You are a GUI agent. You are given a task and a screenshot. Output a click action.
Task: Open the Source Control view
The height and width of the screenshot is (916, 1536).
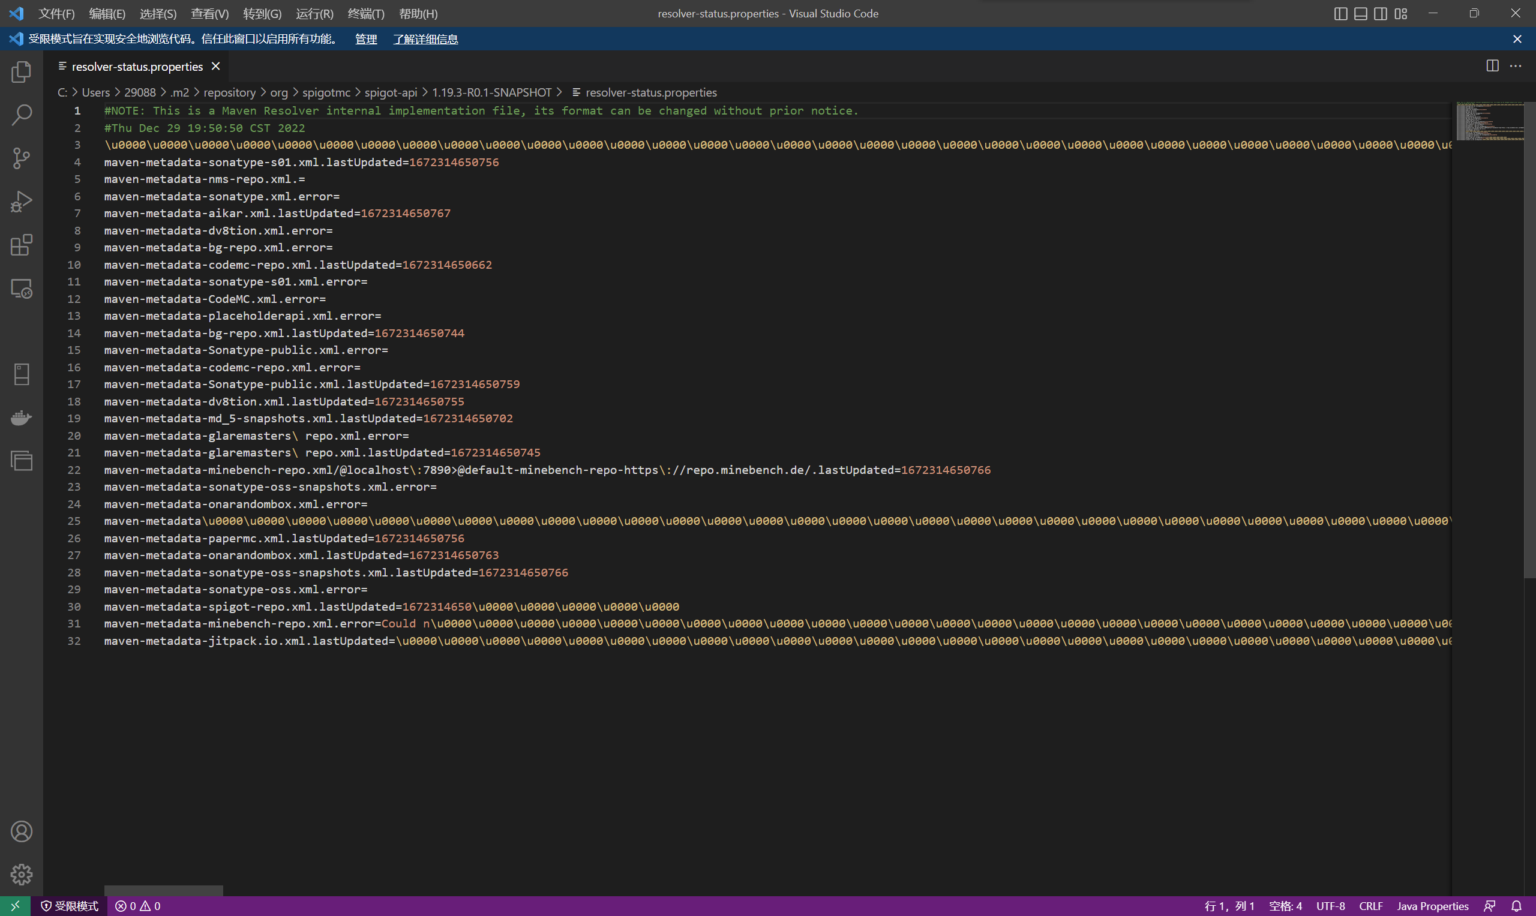pyautogui.click(x=21, y=158)
